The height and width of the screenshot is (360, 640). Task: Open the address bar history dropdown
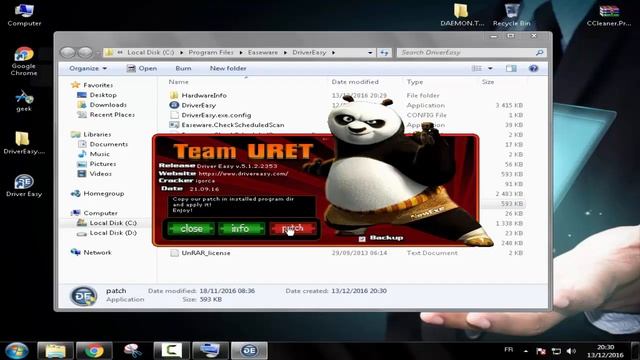pos(370,53)
